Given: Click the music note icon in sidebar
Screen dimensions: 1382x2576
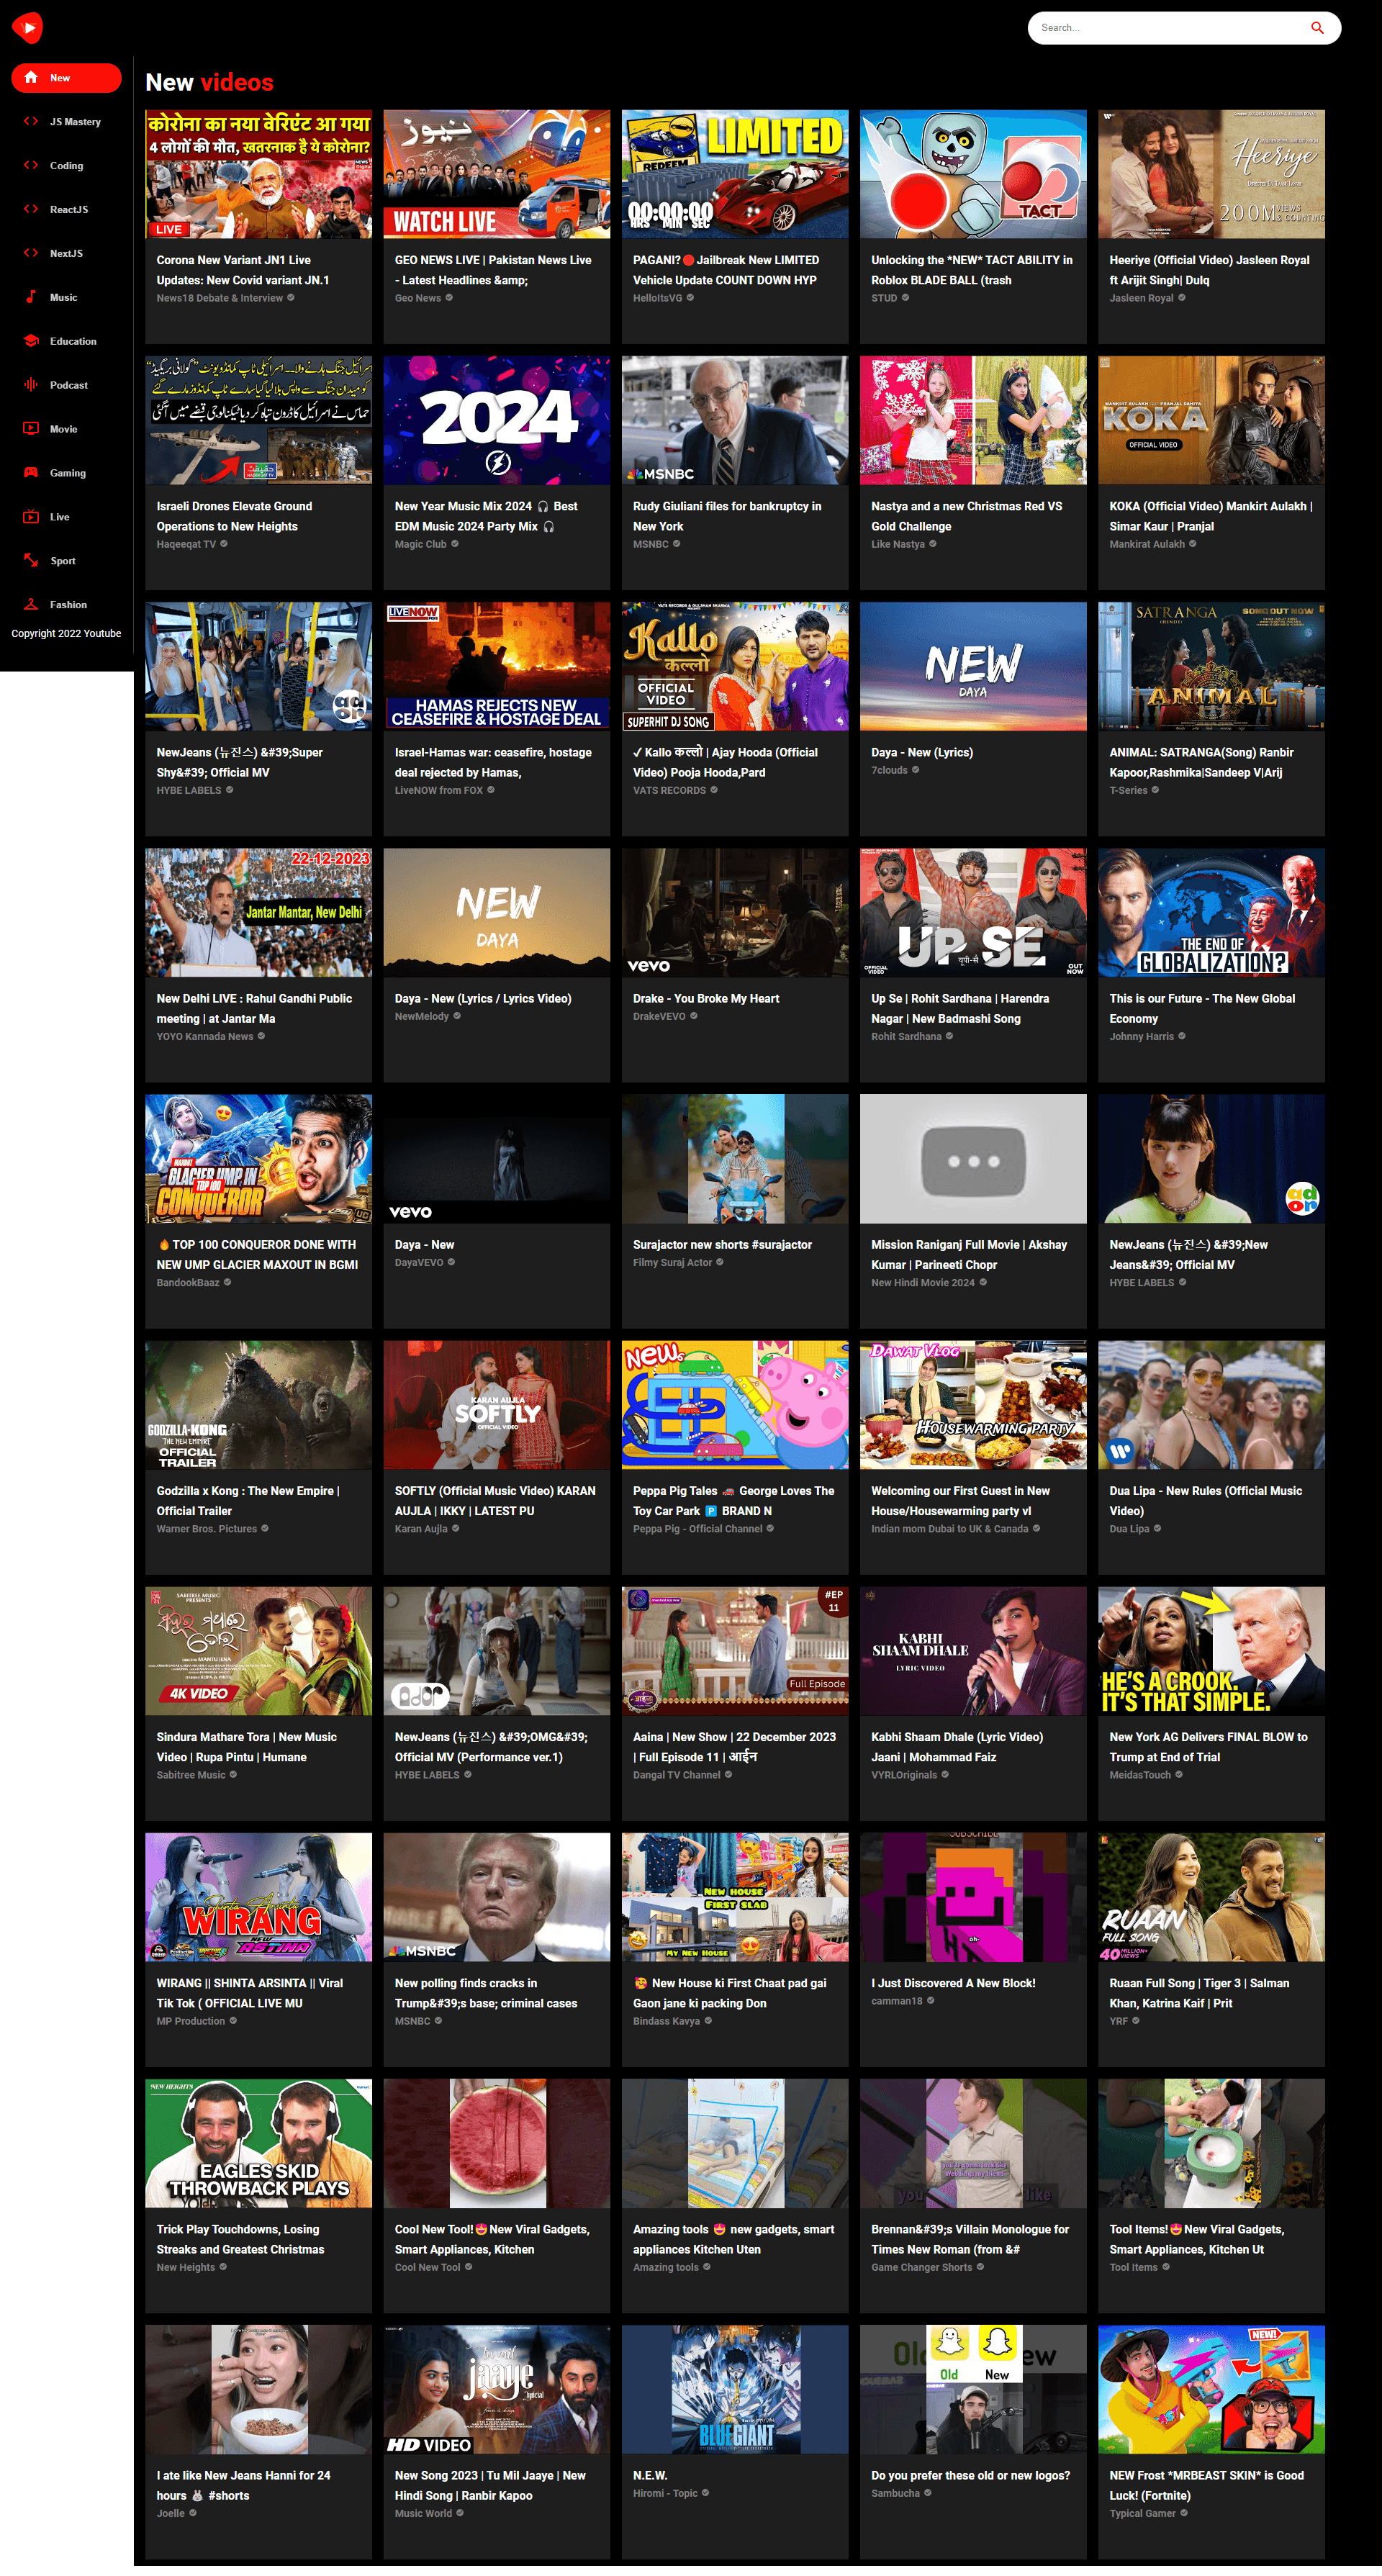Looking at the screenshot, I should pos(31,298).
